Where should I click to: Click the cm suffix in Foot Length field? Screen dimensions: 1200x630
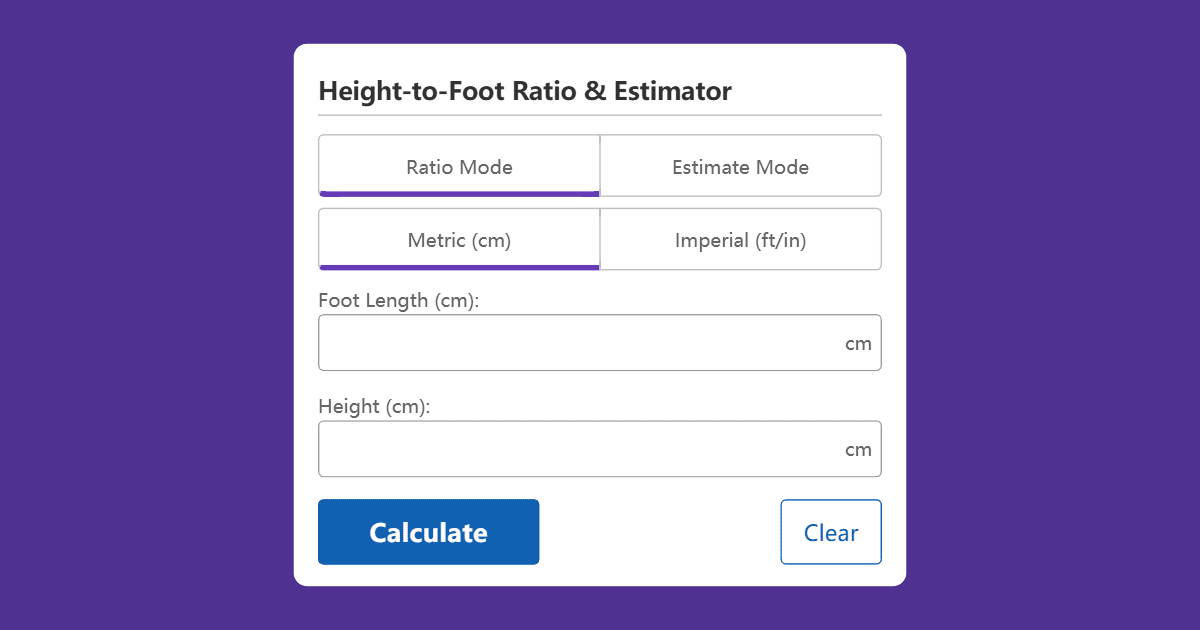coord(858,342)
